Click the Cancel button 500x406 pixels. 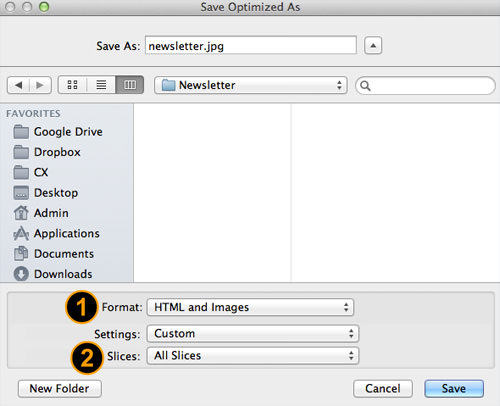point(383,389)
